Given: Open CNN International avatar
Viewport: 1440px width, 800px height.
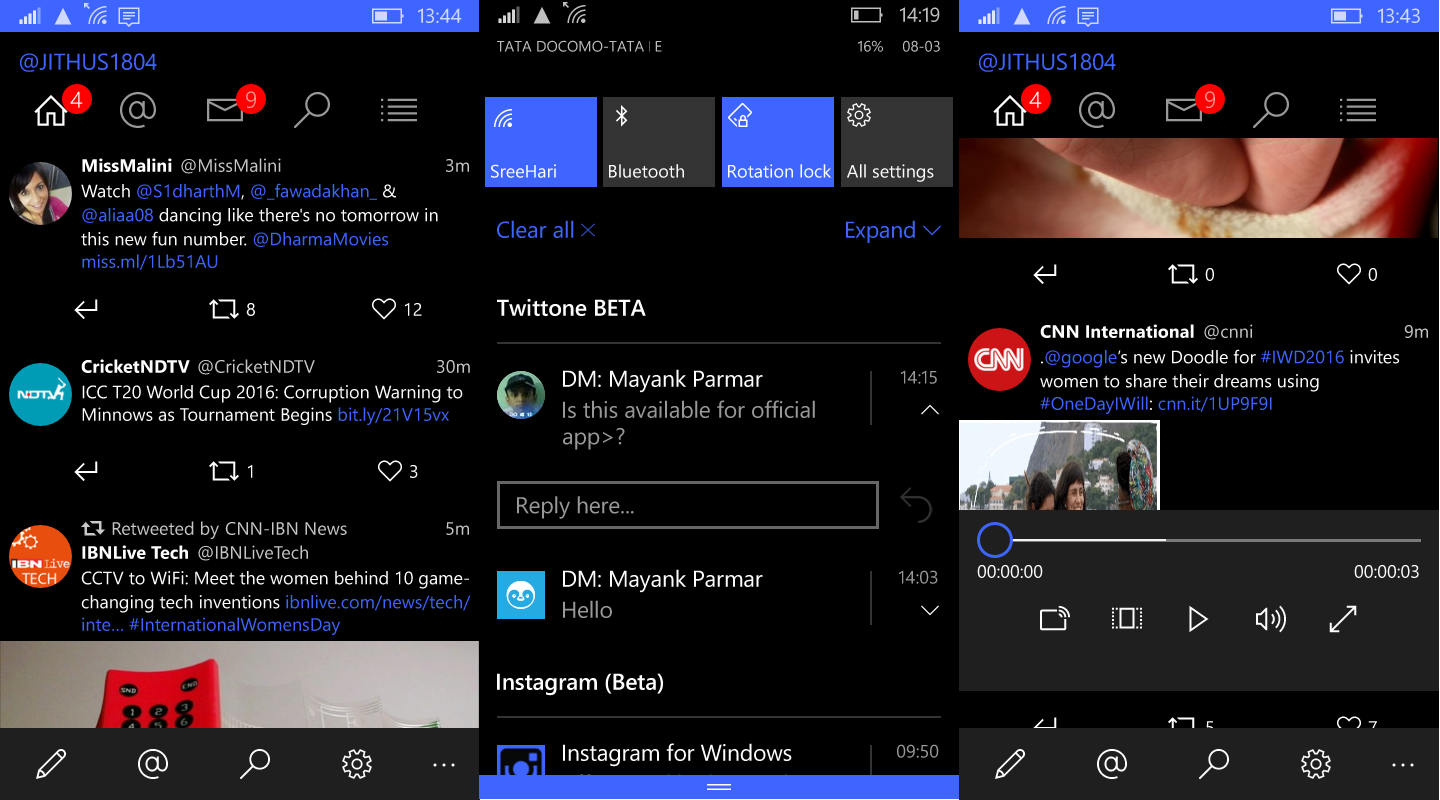Looking at the screenshot, I should [999, 358].
